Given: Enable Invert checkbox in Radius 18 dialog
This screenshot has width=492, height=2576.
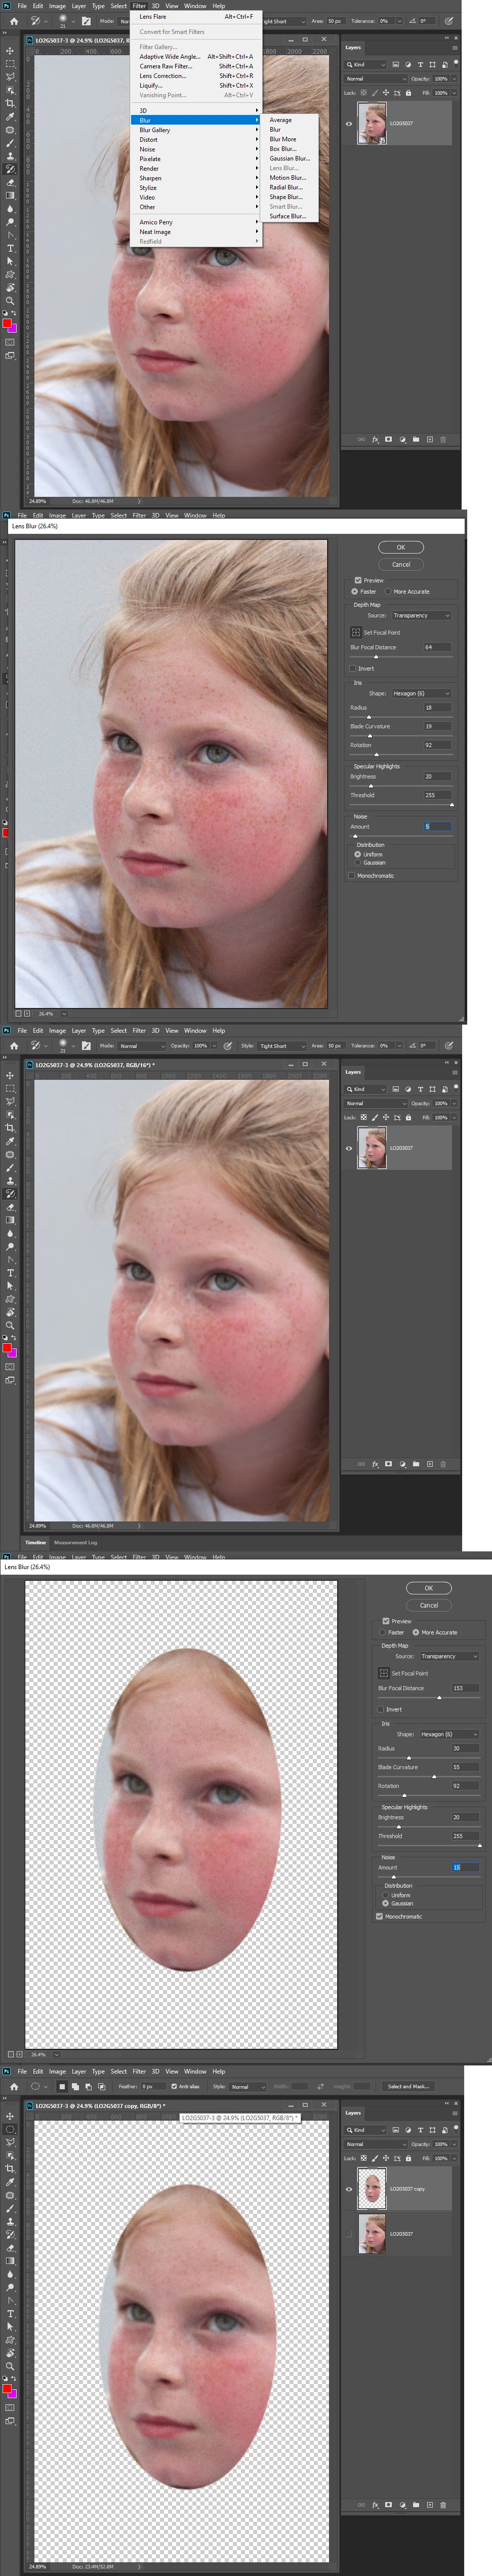Looking at the screenshot, I should coord(353,668).
